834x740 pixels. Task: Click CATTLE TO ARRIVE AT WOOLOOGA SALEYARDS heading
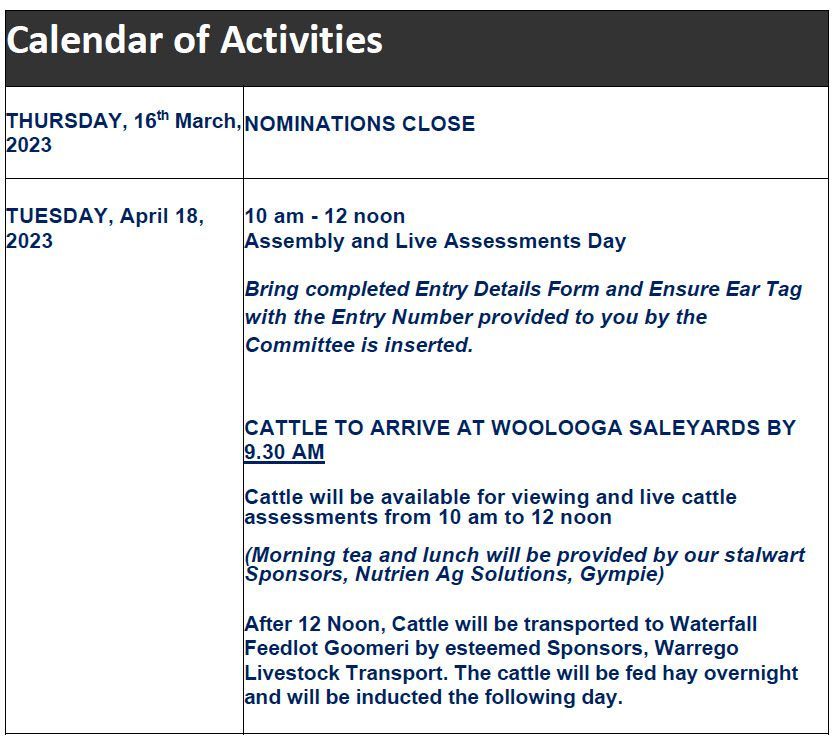click(520, 428)
